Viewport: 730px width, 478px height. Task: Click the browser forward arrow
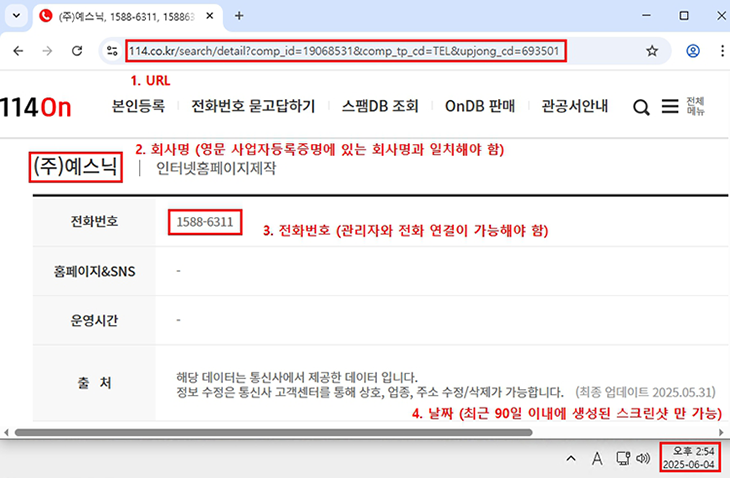[x=47, y=51]
